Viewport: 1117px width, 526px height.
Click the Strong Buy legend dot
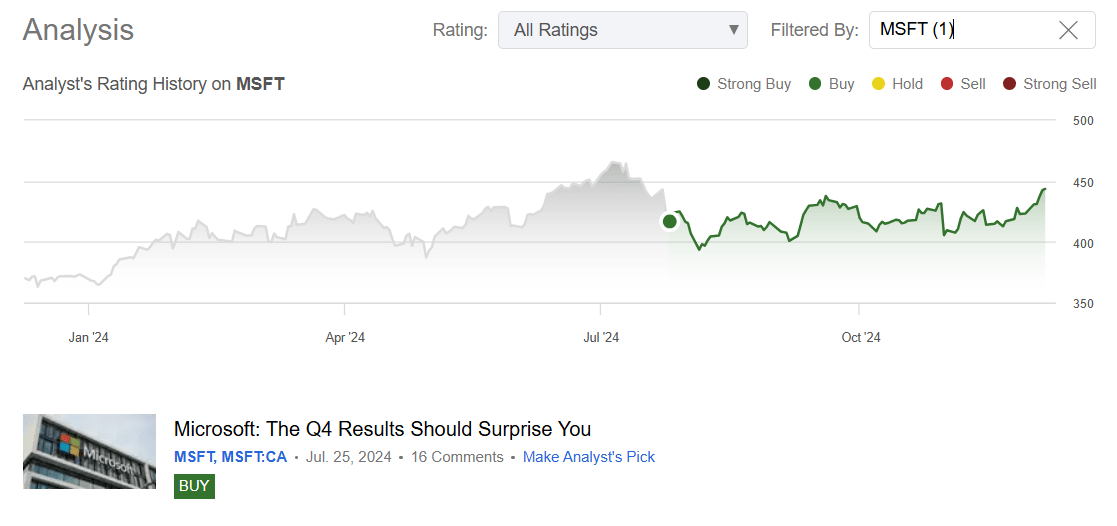click(x=704, y=84)
